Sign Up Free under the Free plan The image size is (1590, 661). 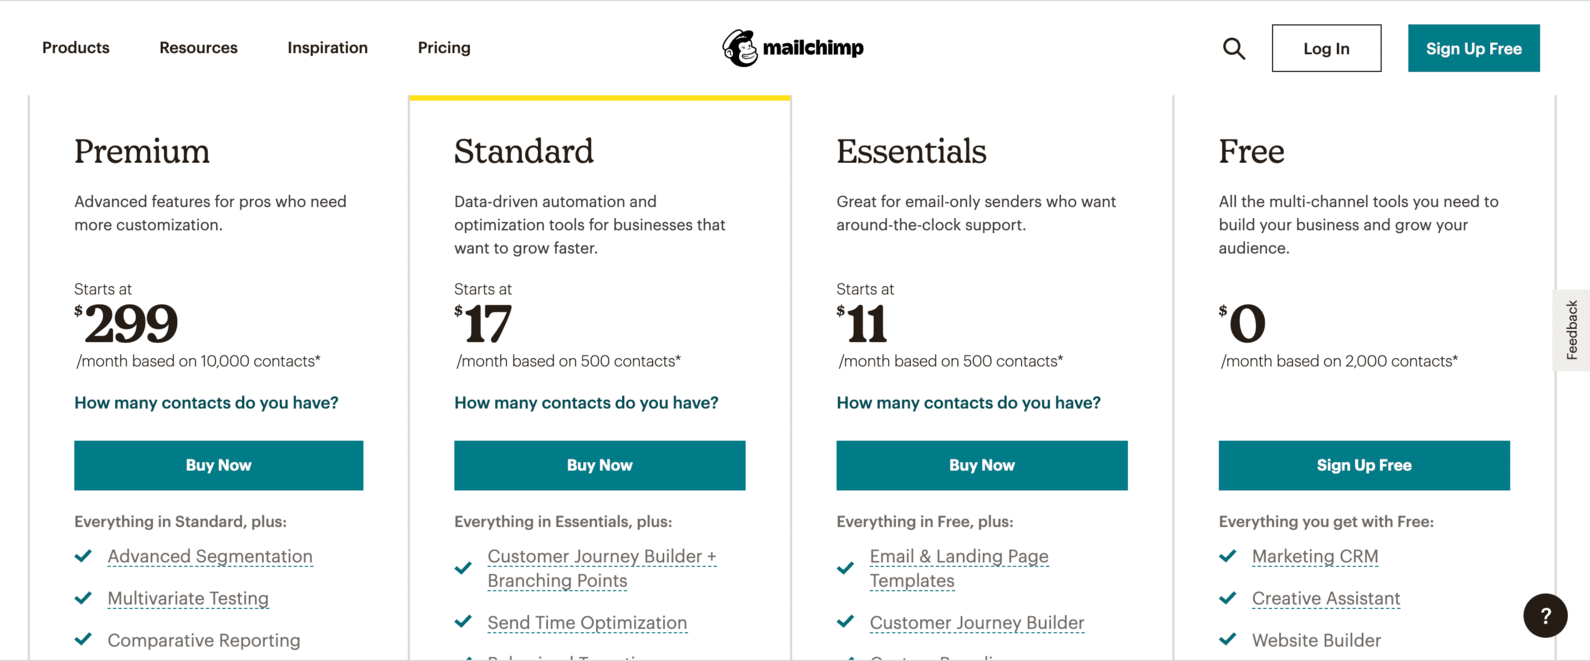tap(1364, 465)
